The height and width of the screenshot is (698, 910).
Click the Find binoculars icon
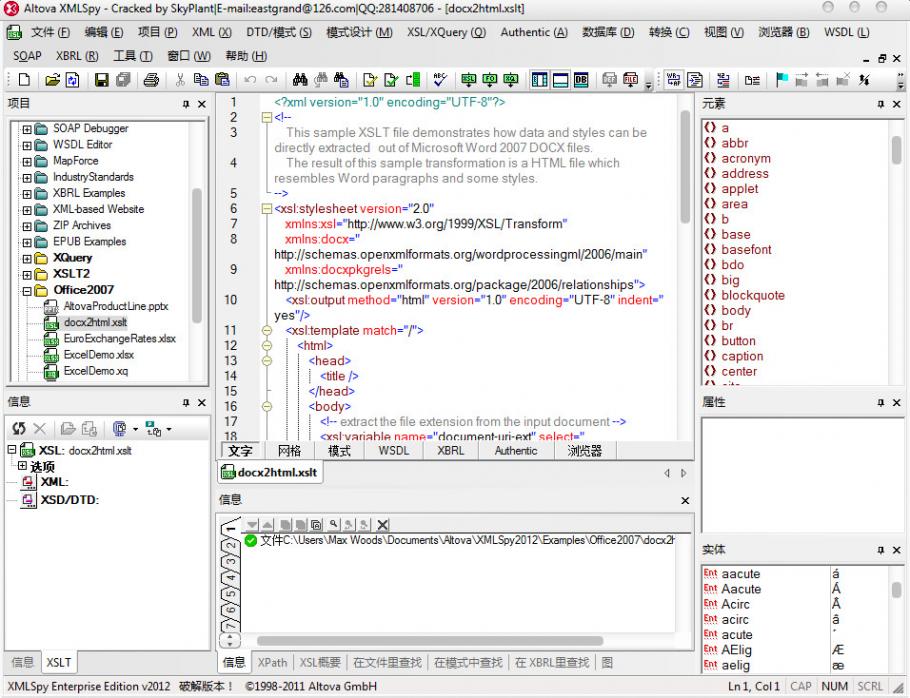coord(299,80)
